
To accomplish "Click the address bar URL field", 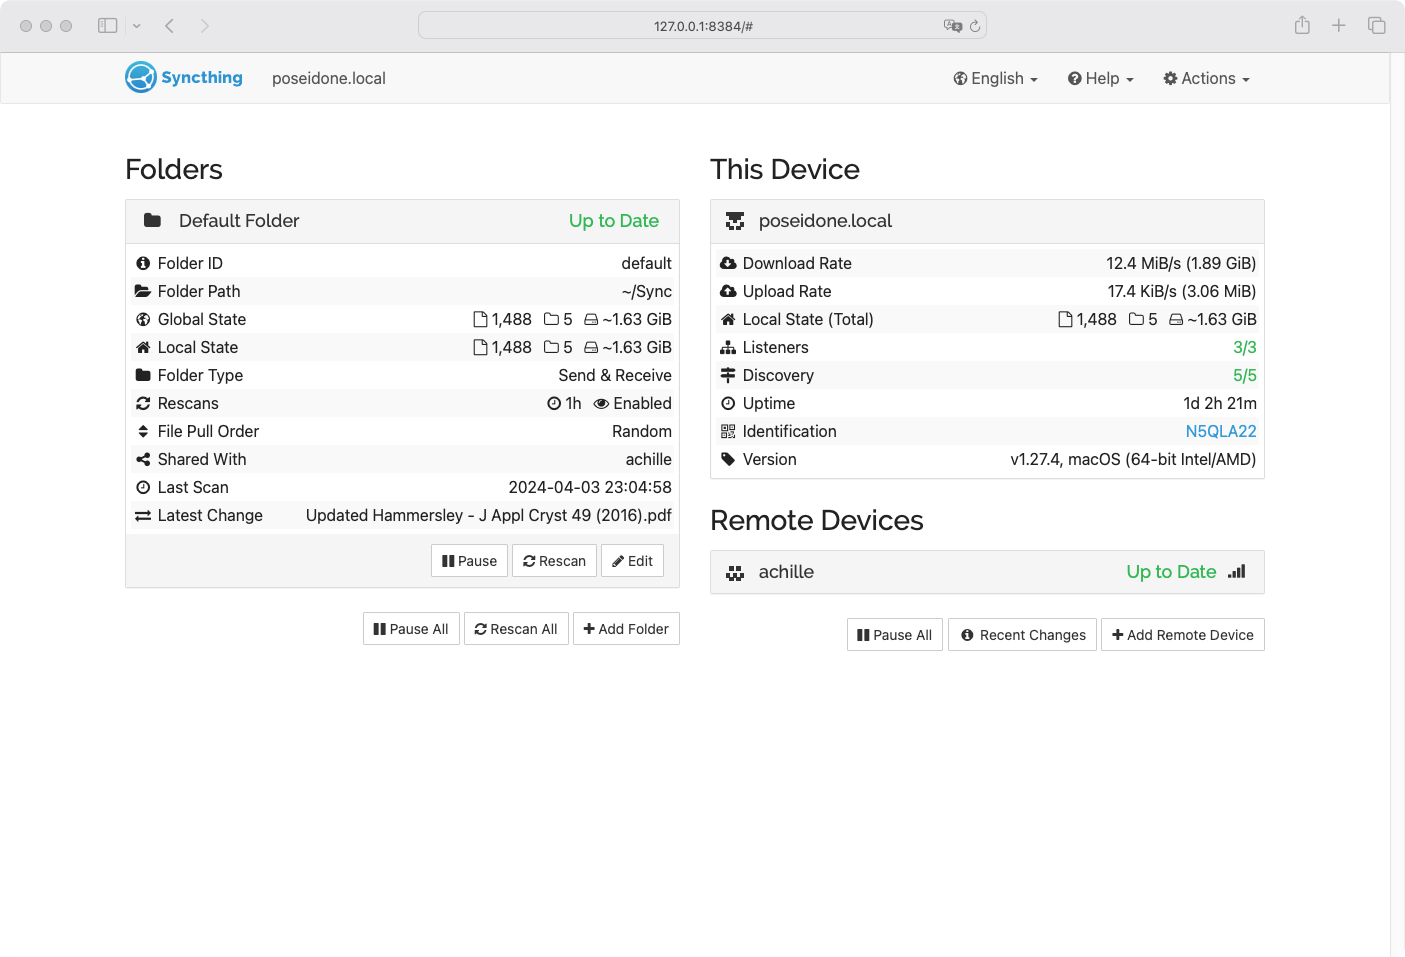I will (x=702, y=26).
